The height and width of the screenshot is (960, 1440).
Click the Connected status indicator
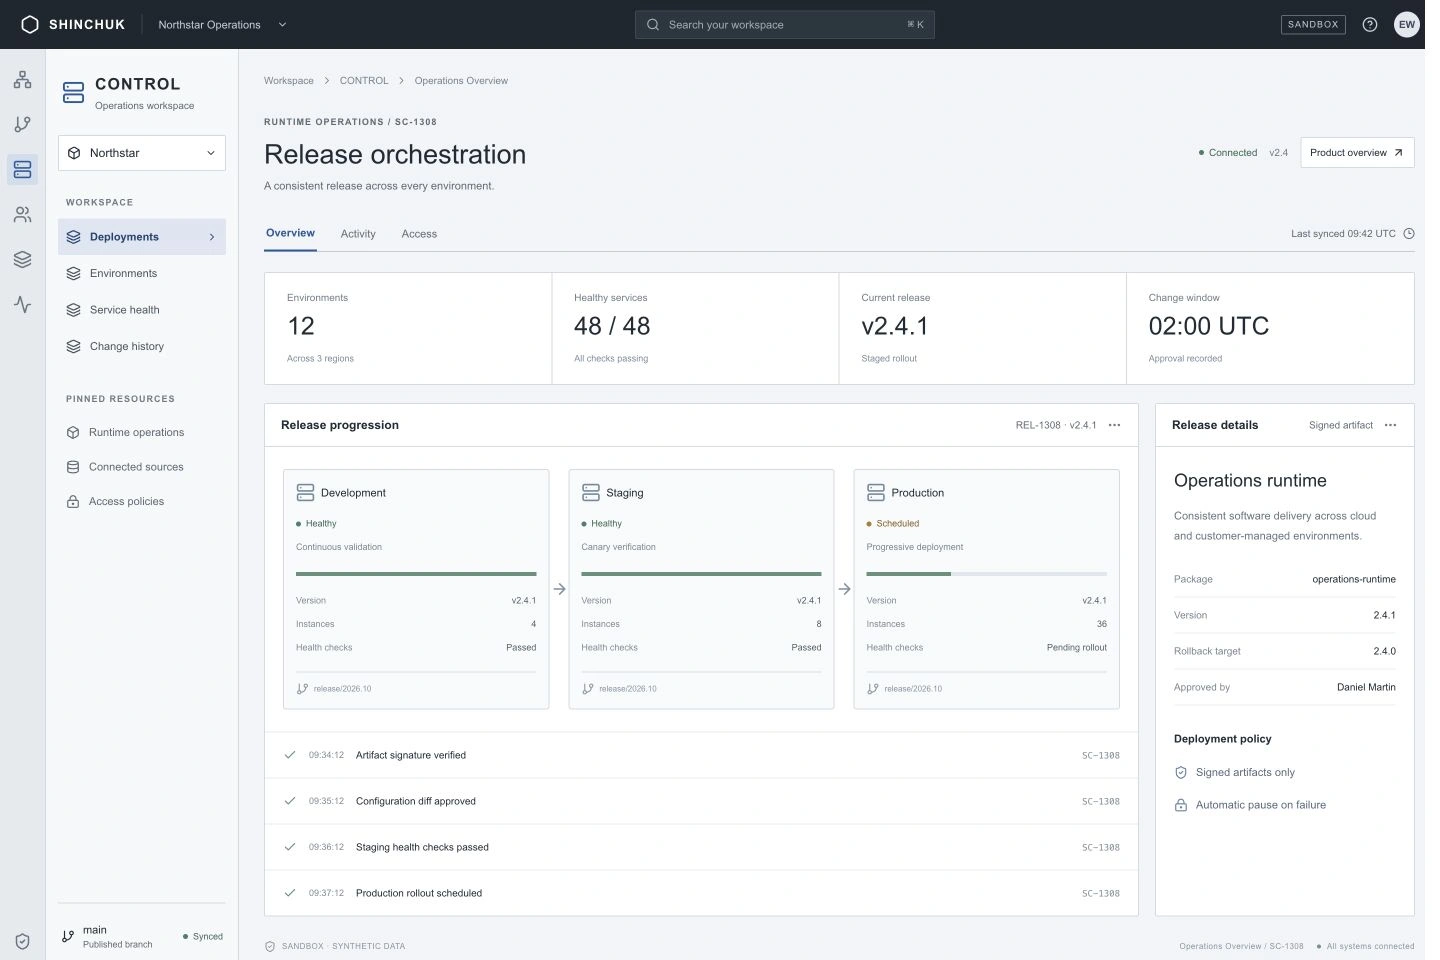pyautogui.click(x=1228, y=153)
